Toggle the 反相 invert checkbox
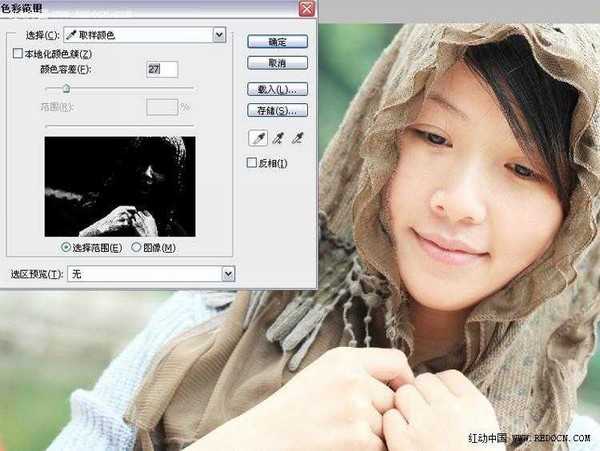Screen dimensions: 600x451 [252, 163]
